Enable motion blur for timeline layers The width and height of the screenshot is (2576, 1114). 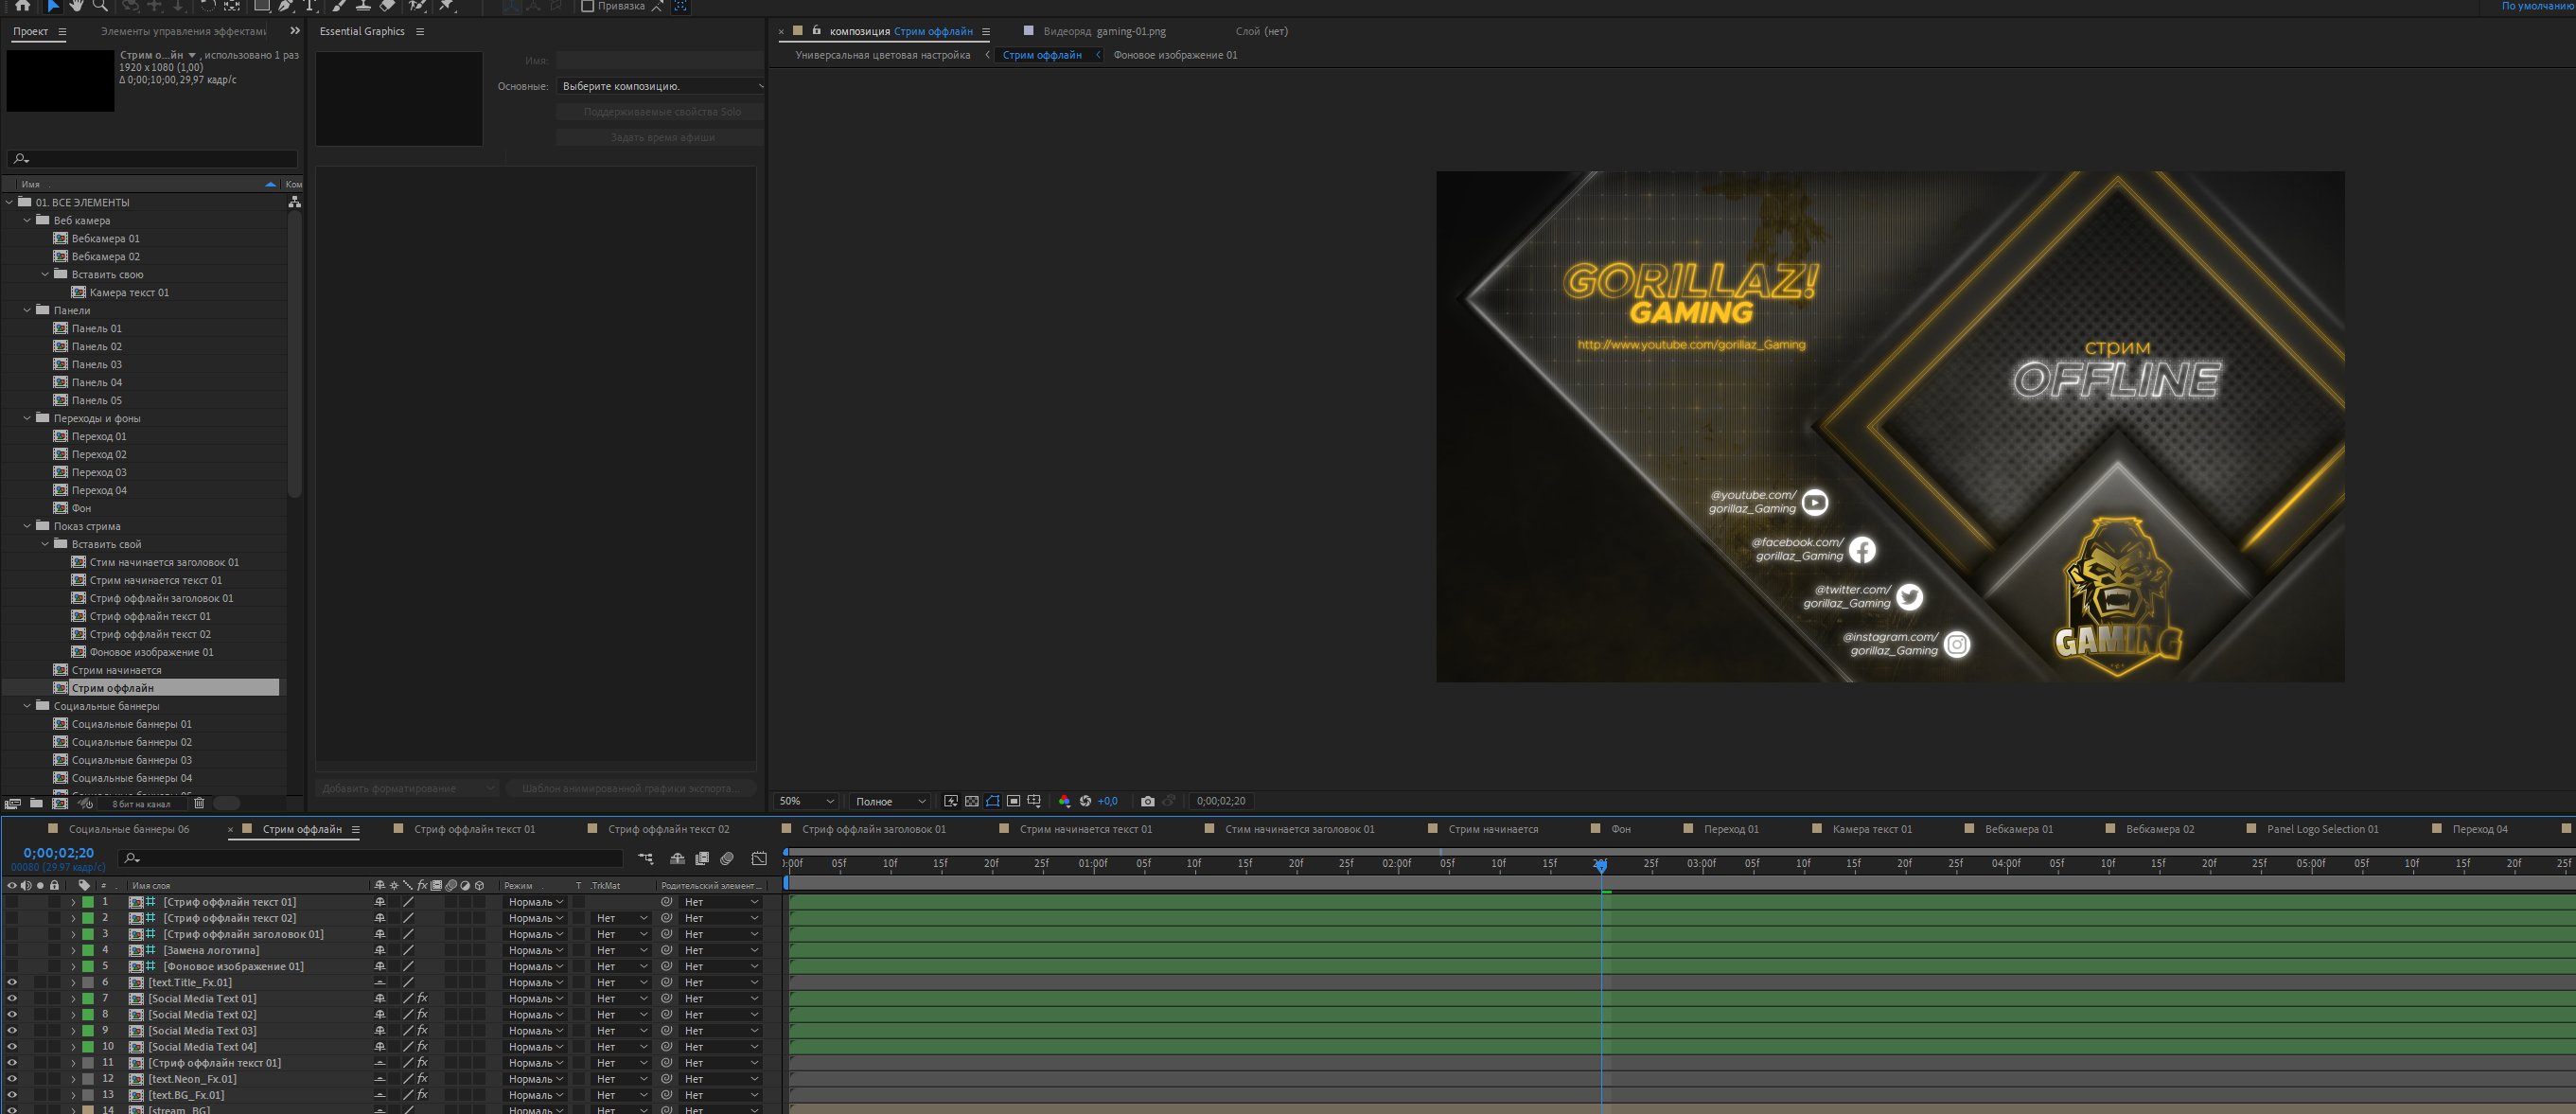(x=726, y=858)
